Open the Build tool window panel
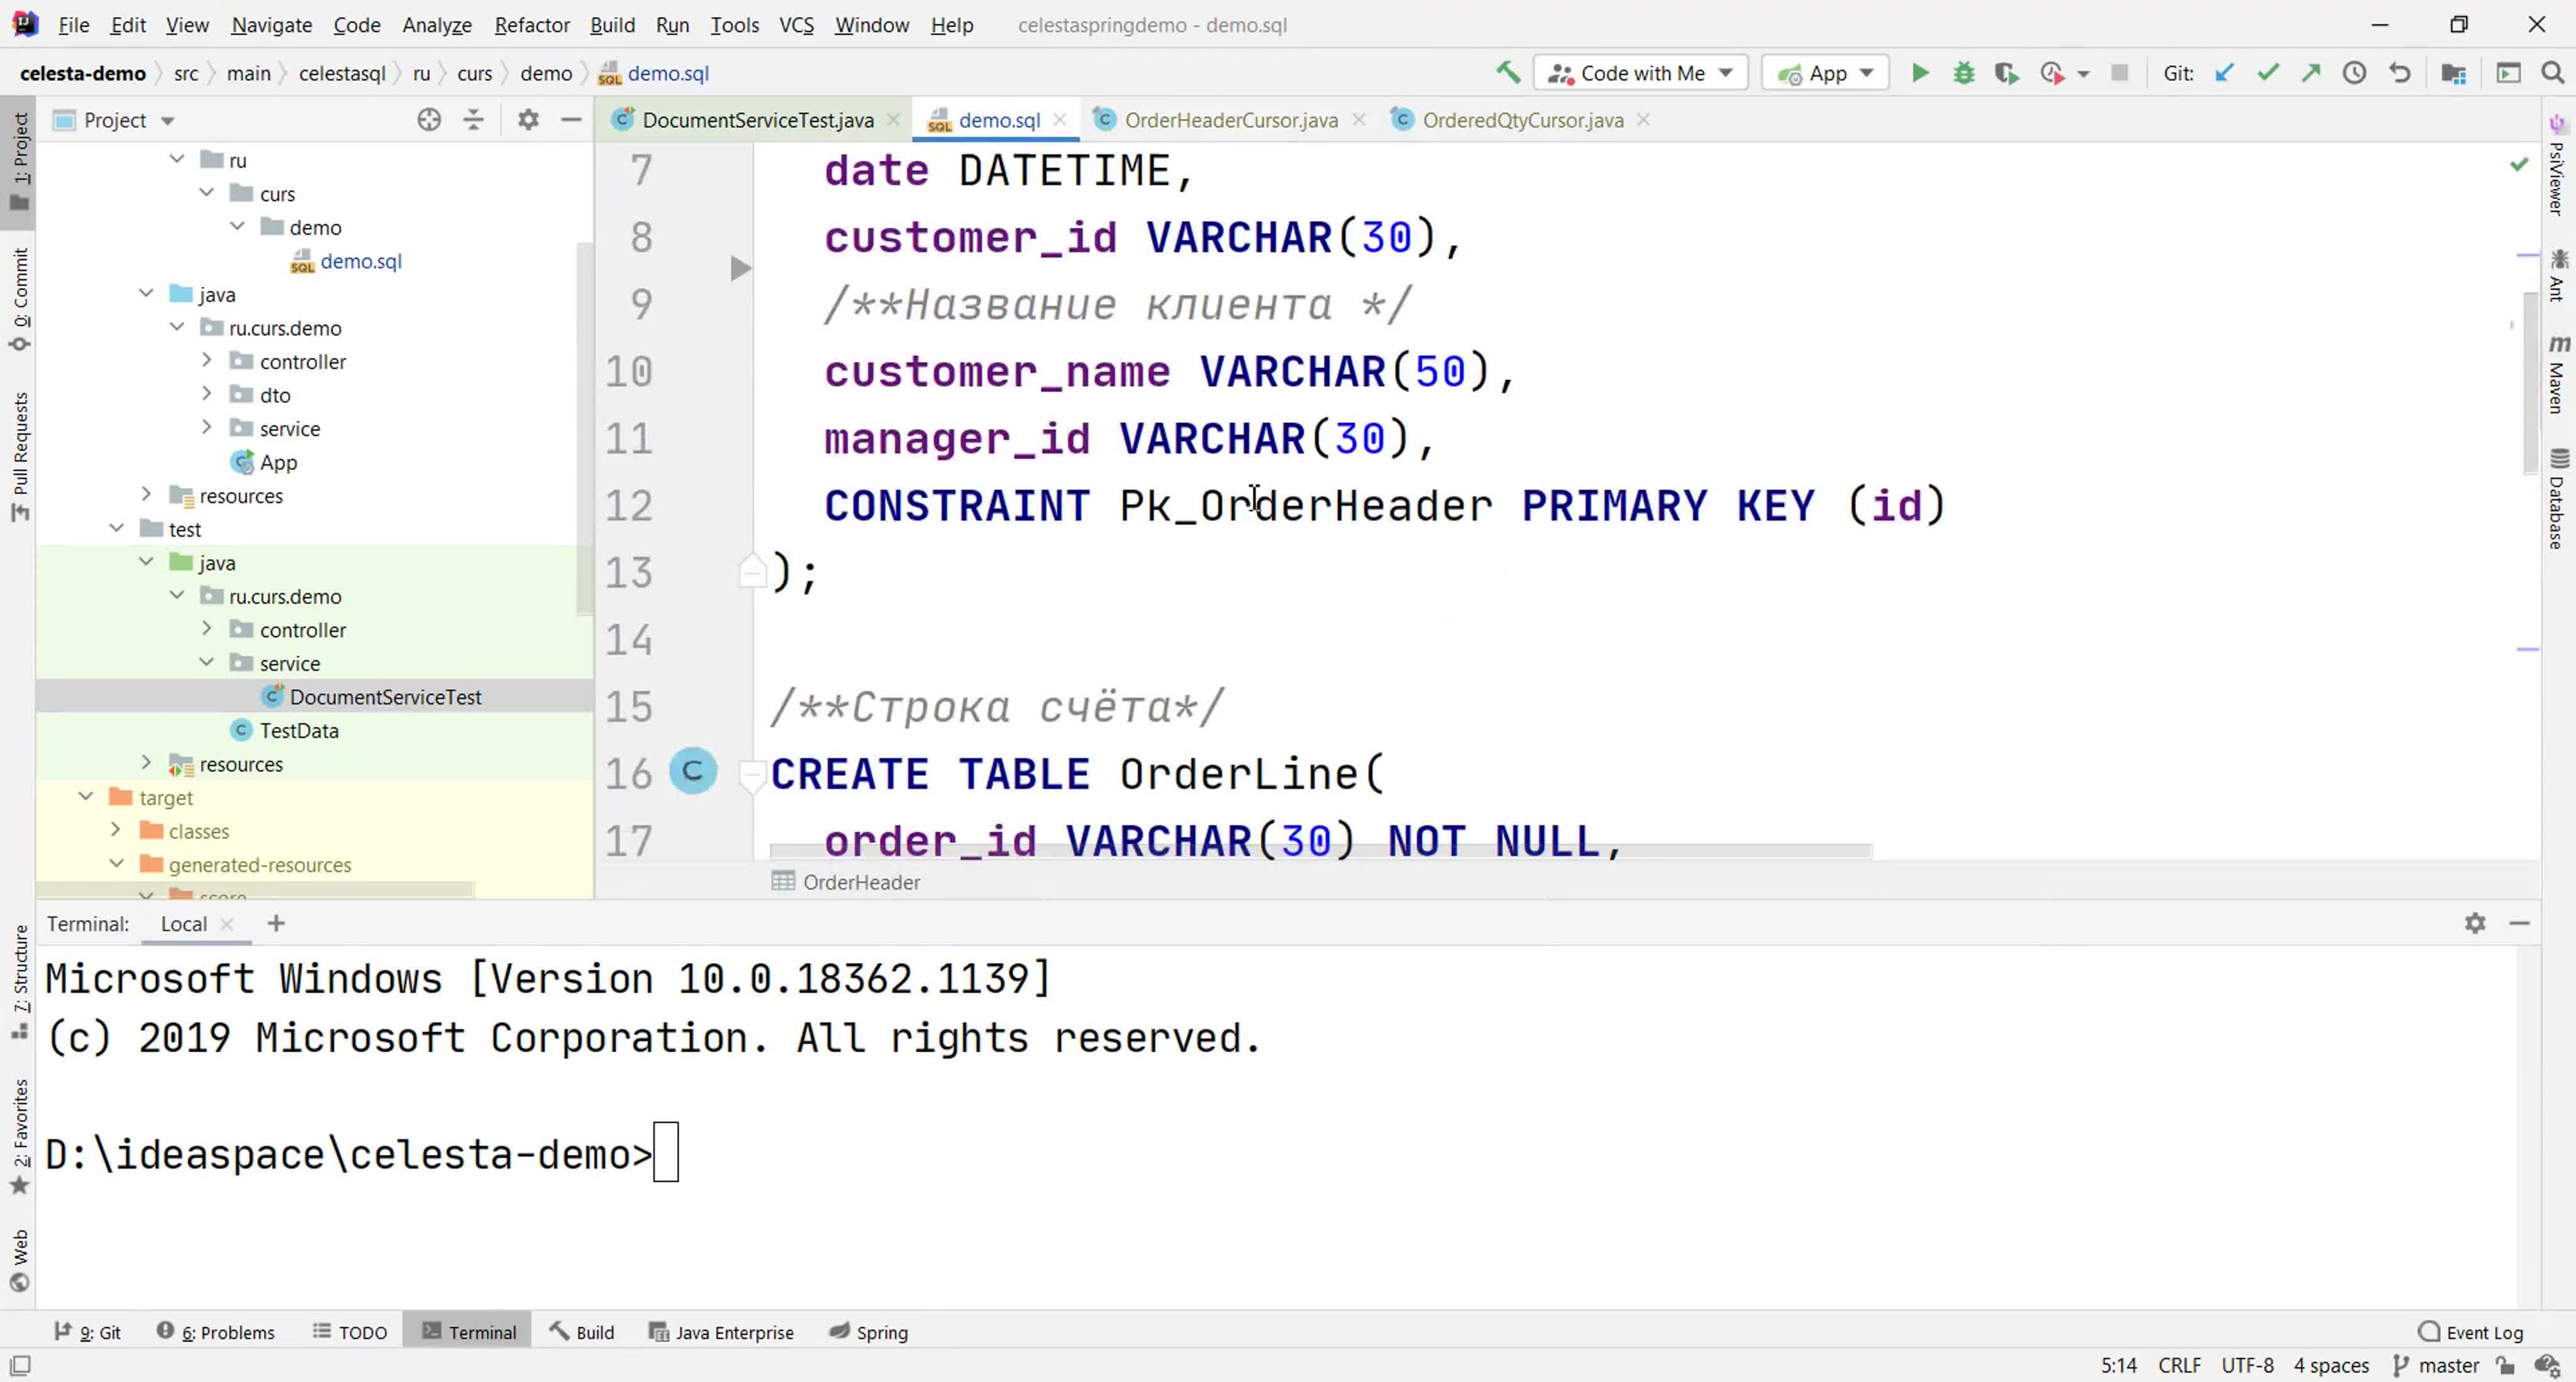The image size is (2576, 1382). pos(594,1331)
